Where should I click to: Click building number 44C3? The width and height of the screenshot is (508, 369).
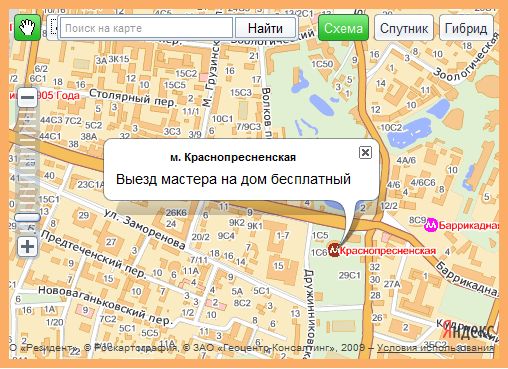click(51, 120)
